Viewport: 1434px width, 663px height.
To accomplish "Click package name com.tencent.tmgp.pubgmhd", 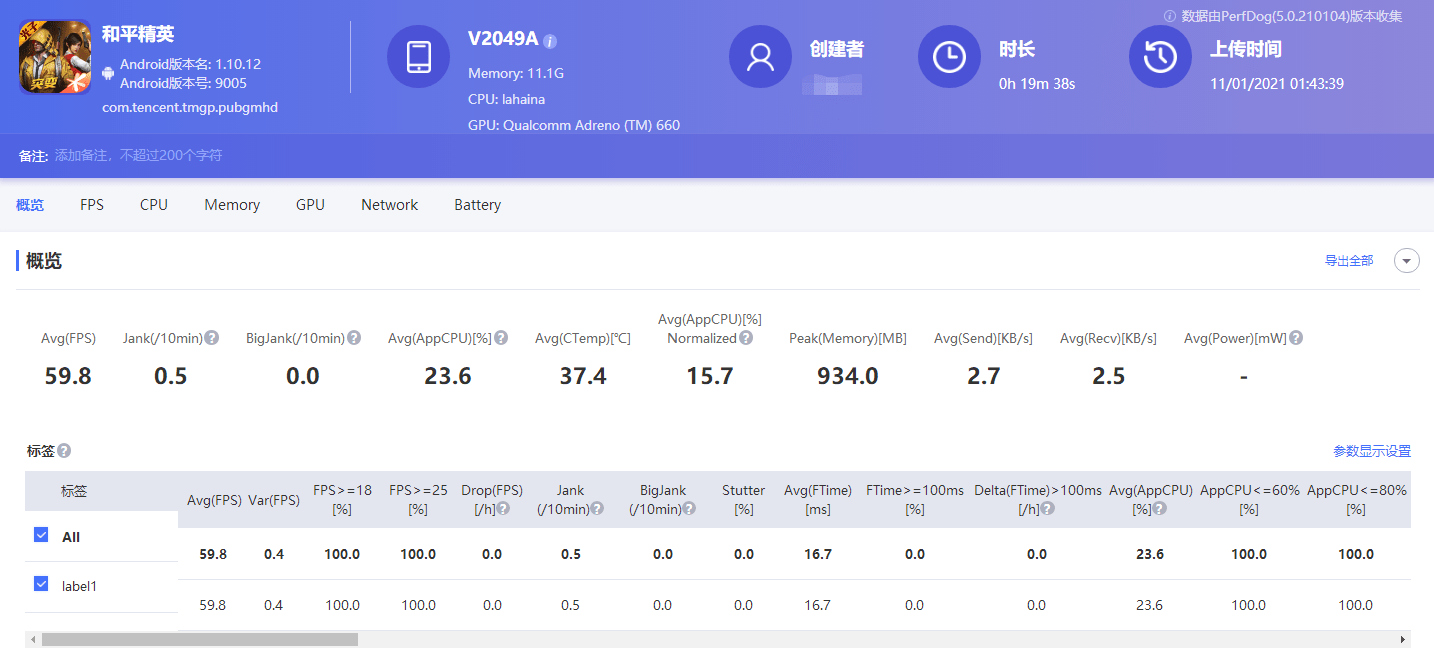I will [190, 107].
